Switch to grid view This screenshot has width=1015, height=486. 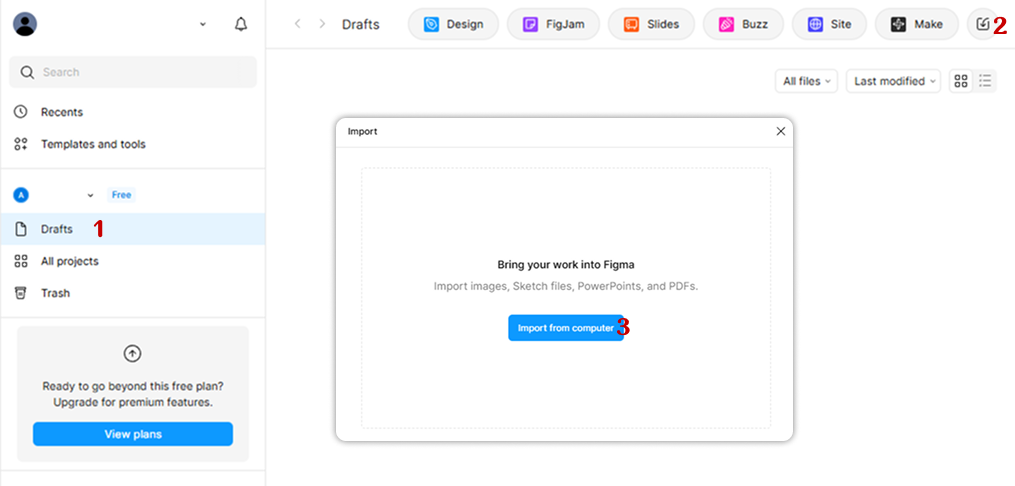click(961, 81)
